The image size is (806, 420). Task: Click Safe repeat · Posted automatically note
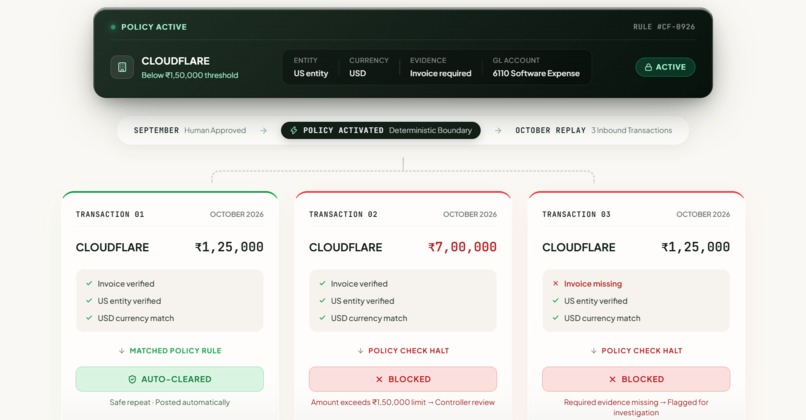point(170,403)
